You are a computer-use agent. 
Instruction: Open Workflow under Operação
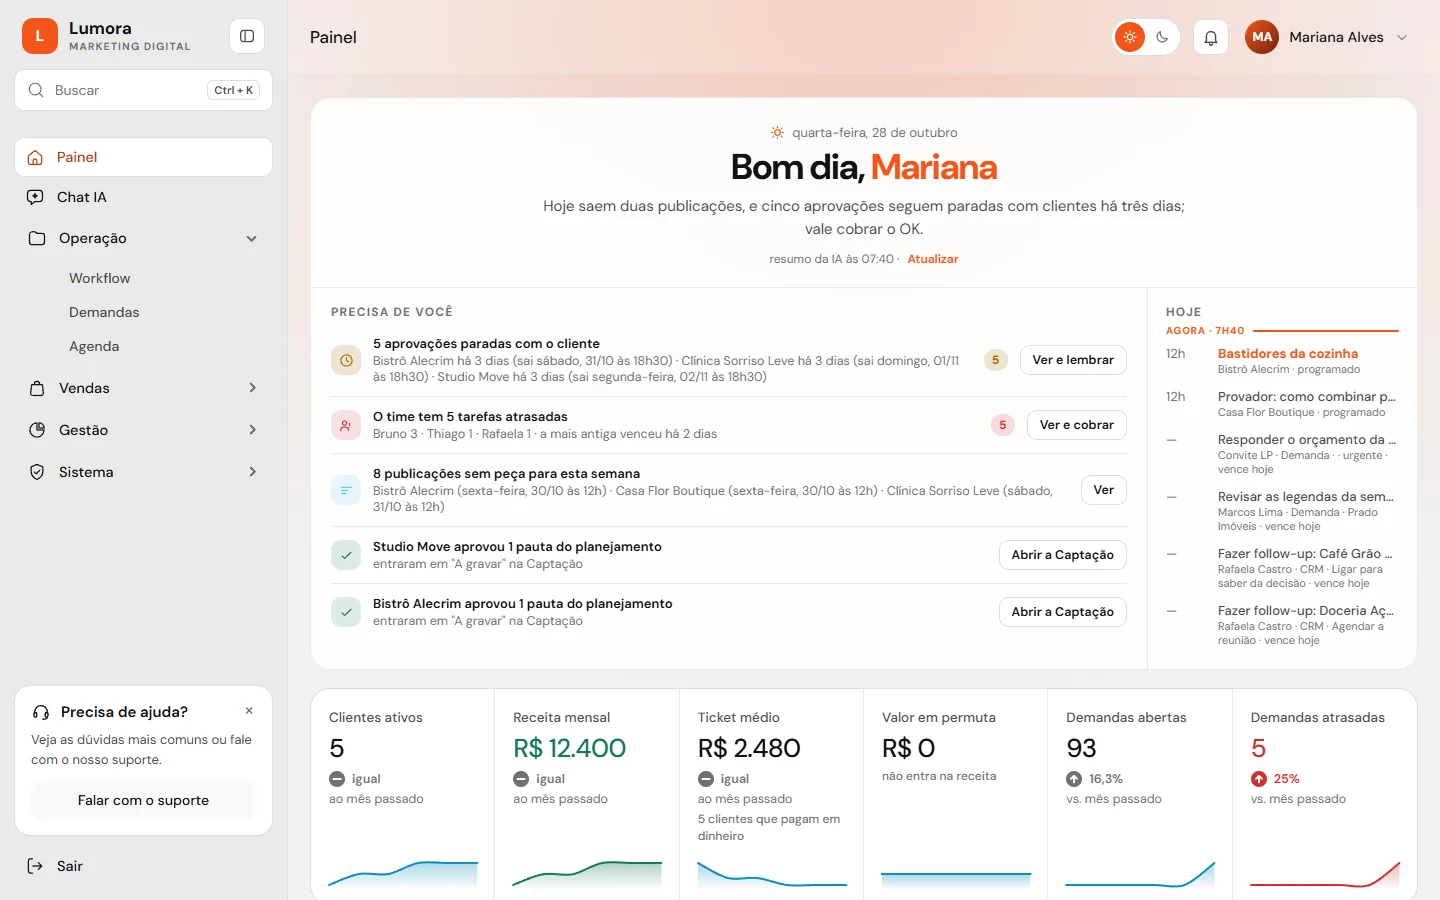pos(100,278)
